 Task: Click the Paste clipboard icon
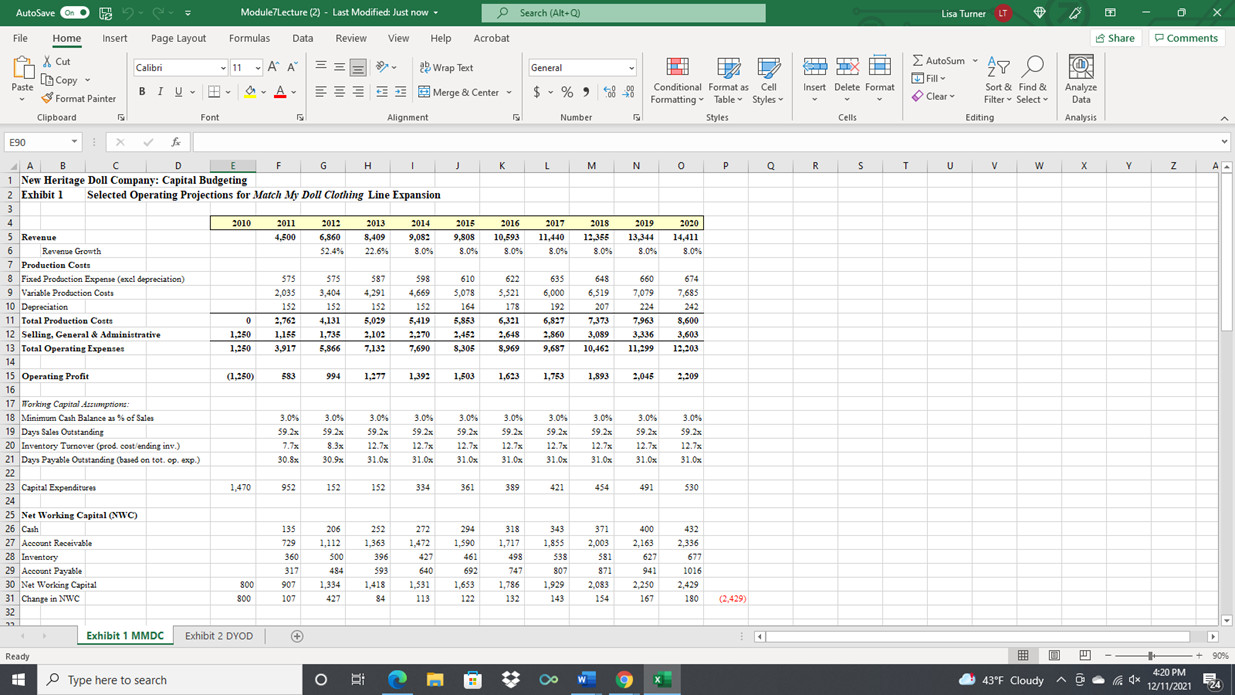click(22, 68)
